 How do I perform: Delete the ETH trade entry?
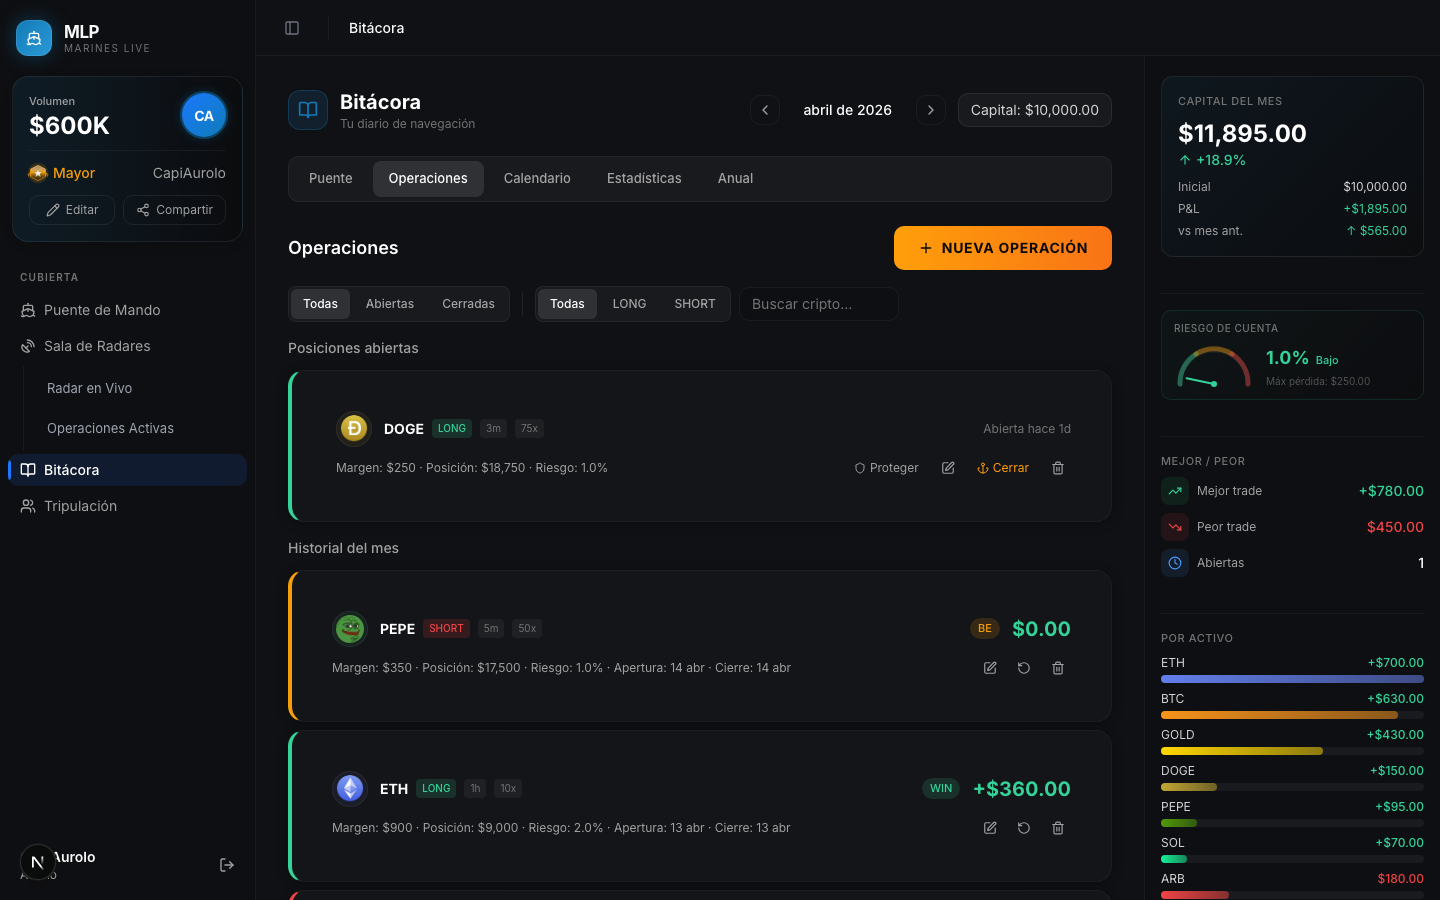(1058, 828)
